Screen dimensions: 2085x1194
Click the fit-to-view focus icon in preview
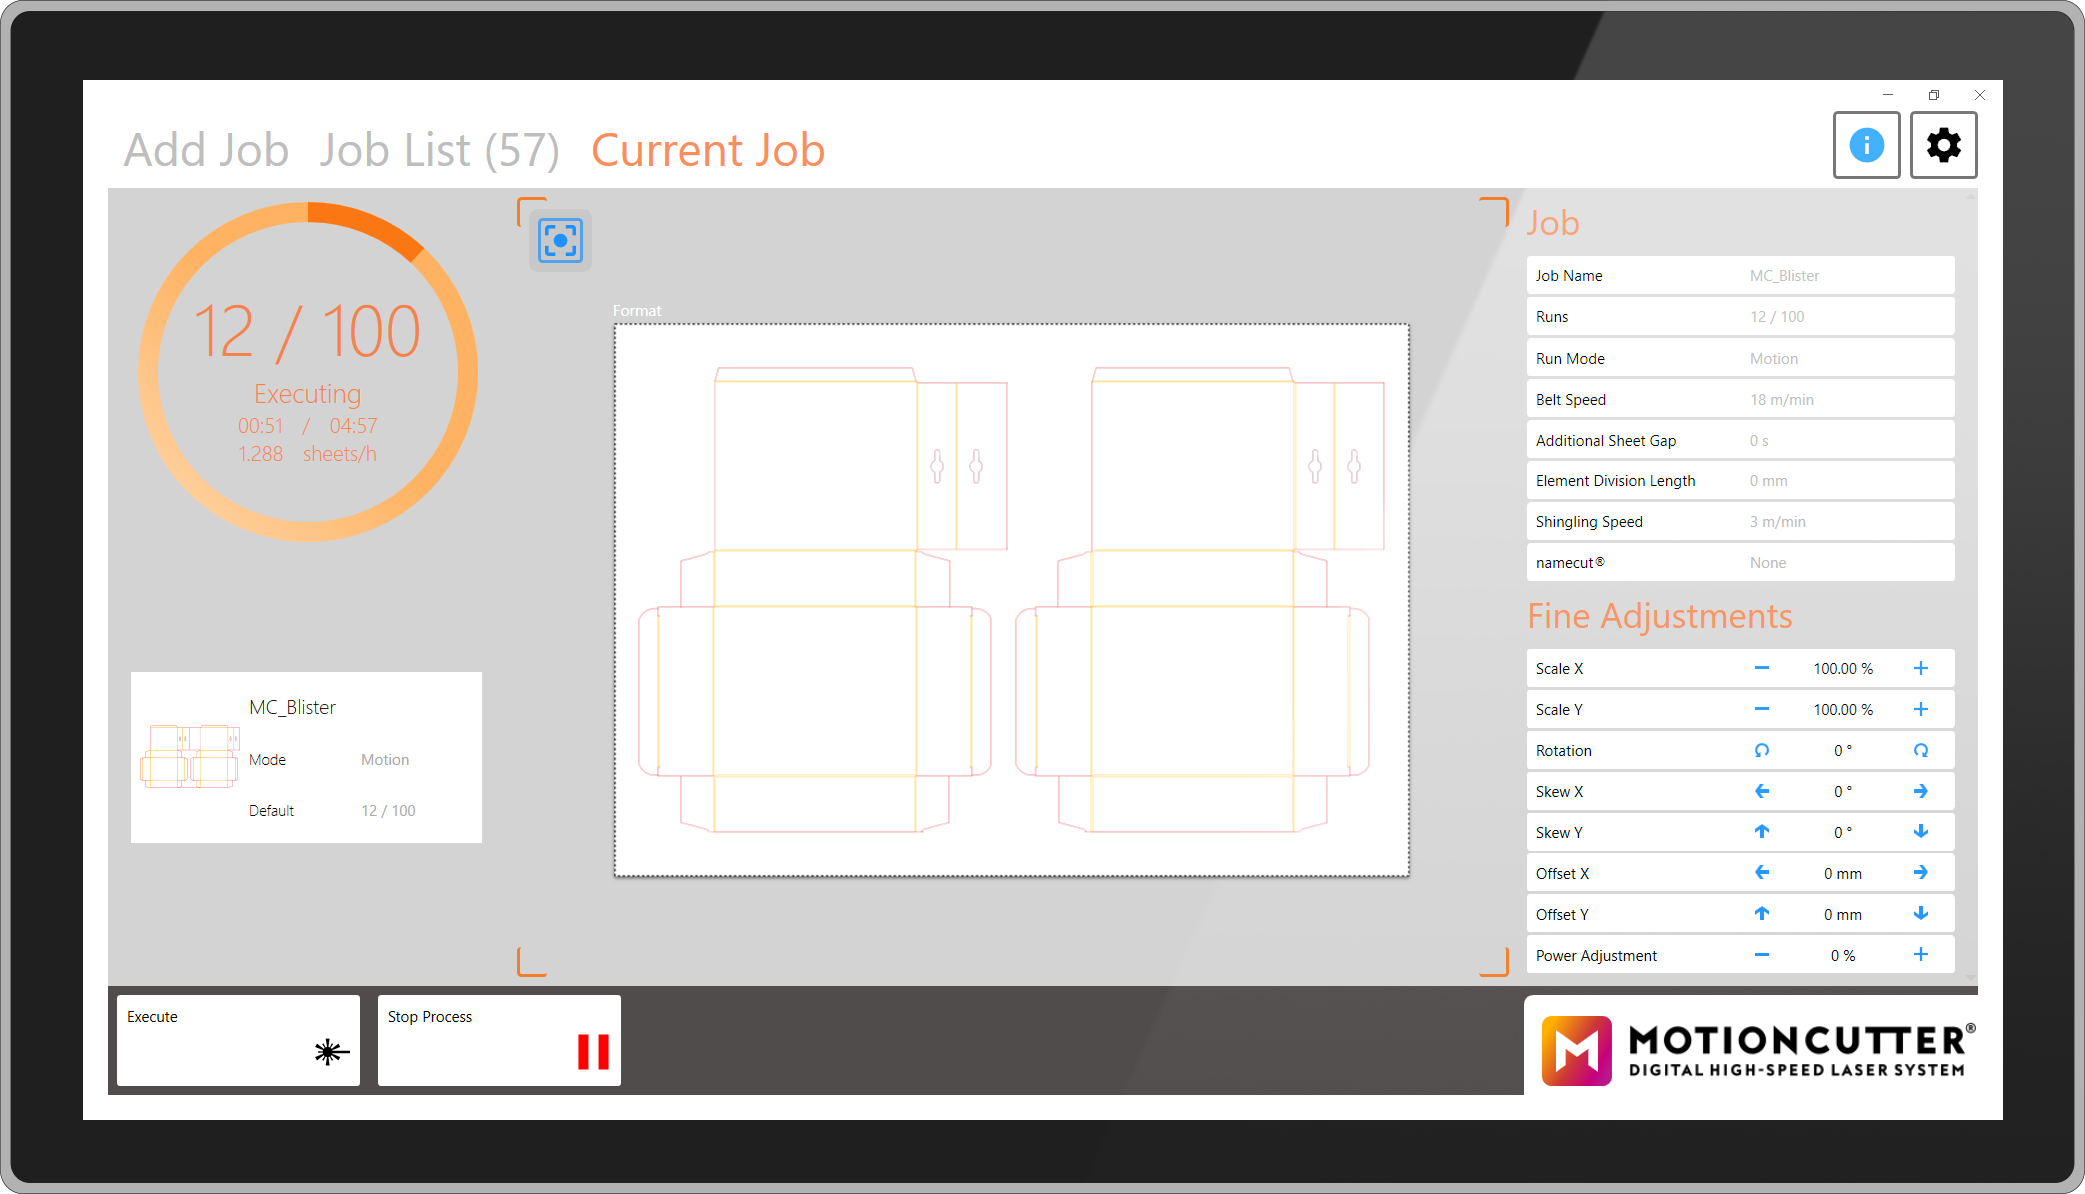tap(560, 240)
